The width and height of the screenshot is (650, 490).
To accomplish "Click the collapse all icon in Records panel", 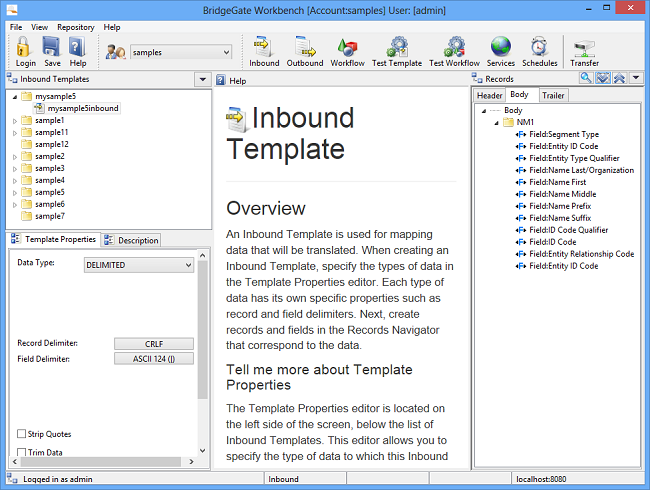I will click(x=619, y=78).
